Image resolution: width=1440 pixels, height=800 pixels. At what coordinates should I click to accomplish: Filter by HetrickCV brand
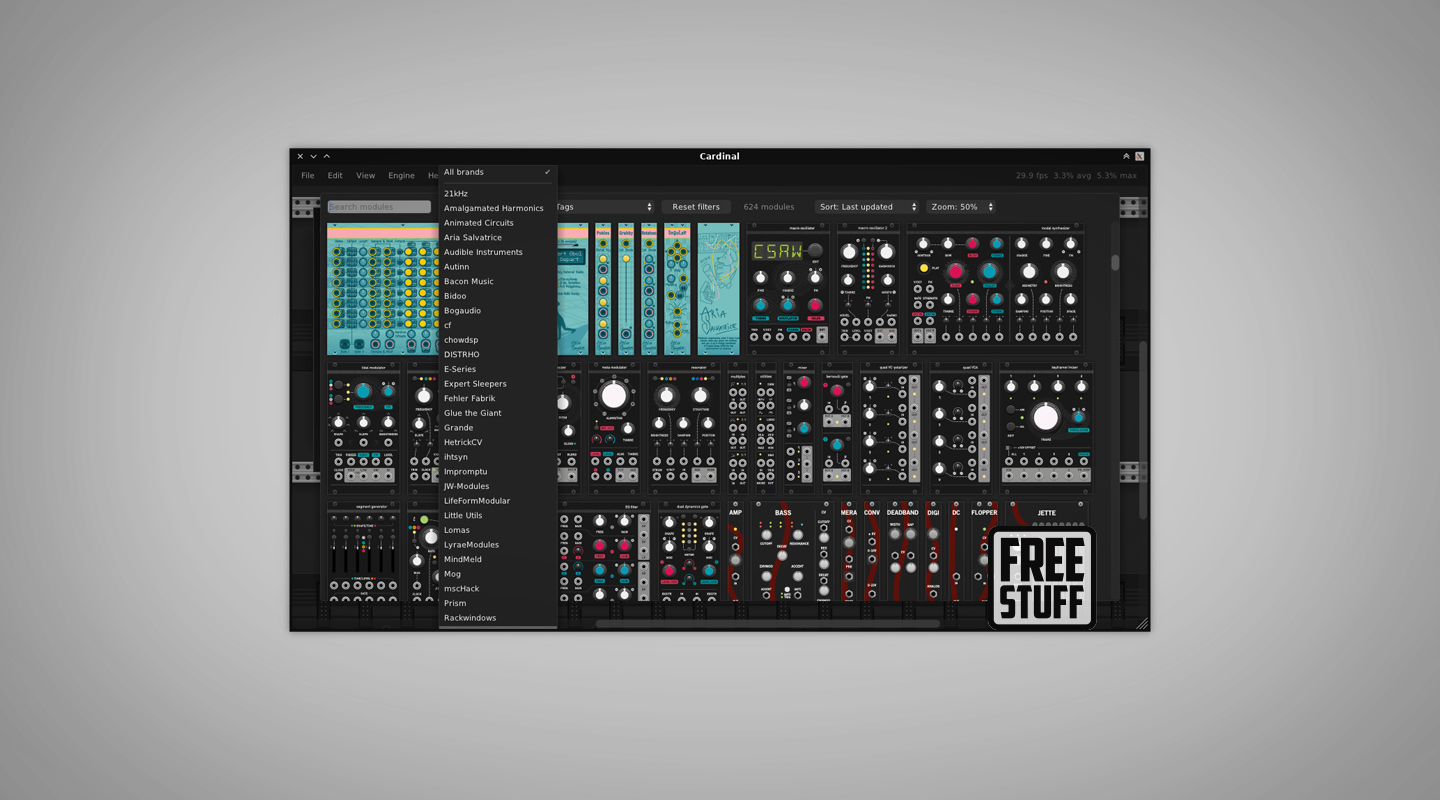(498, 442)
